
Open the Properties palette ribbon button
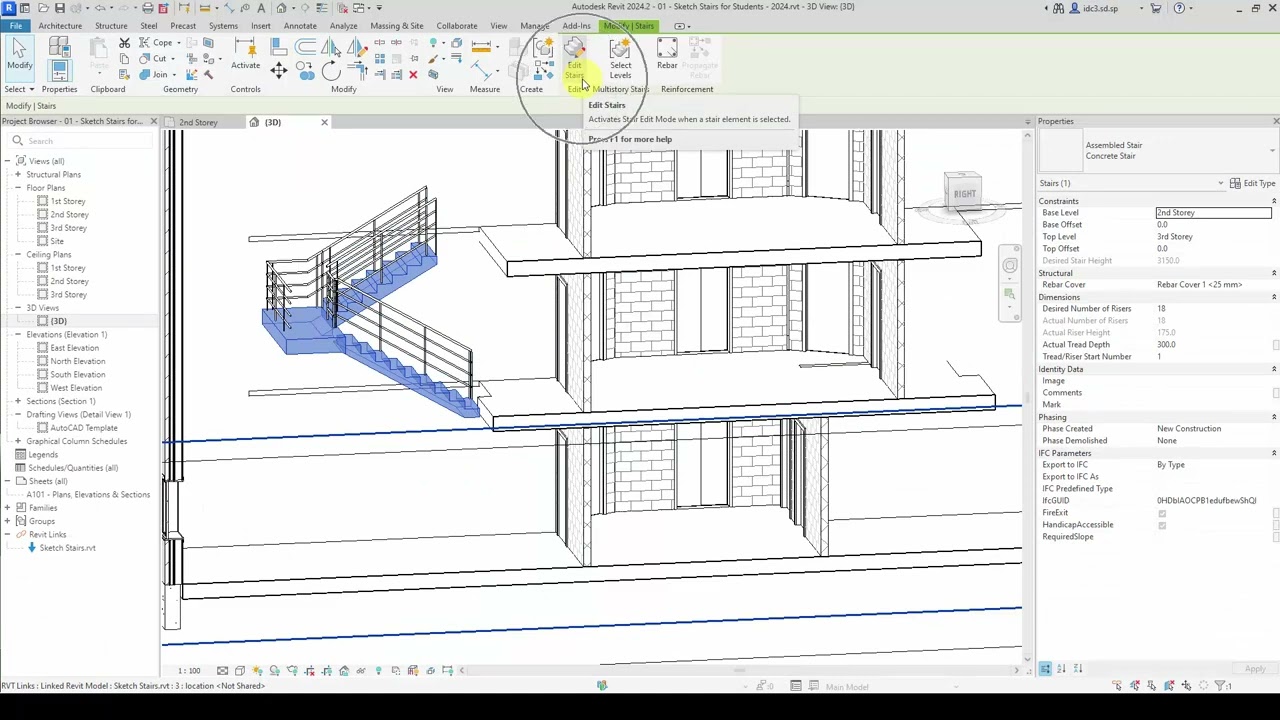[59, 70]
